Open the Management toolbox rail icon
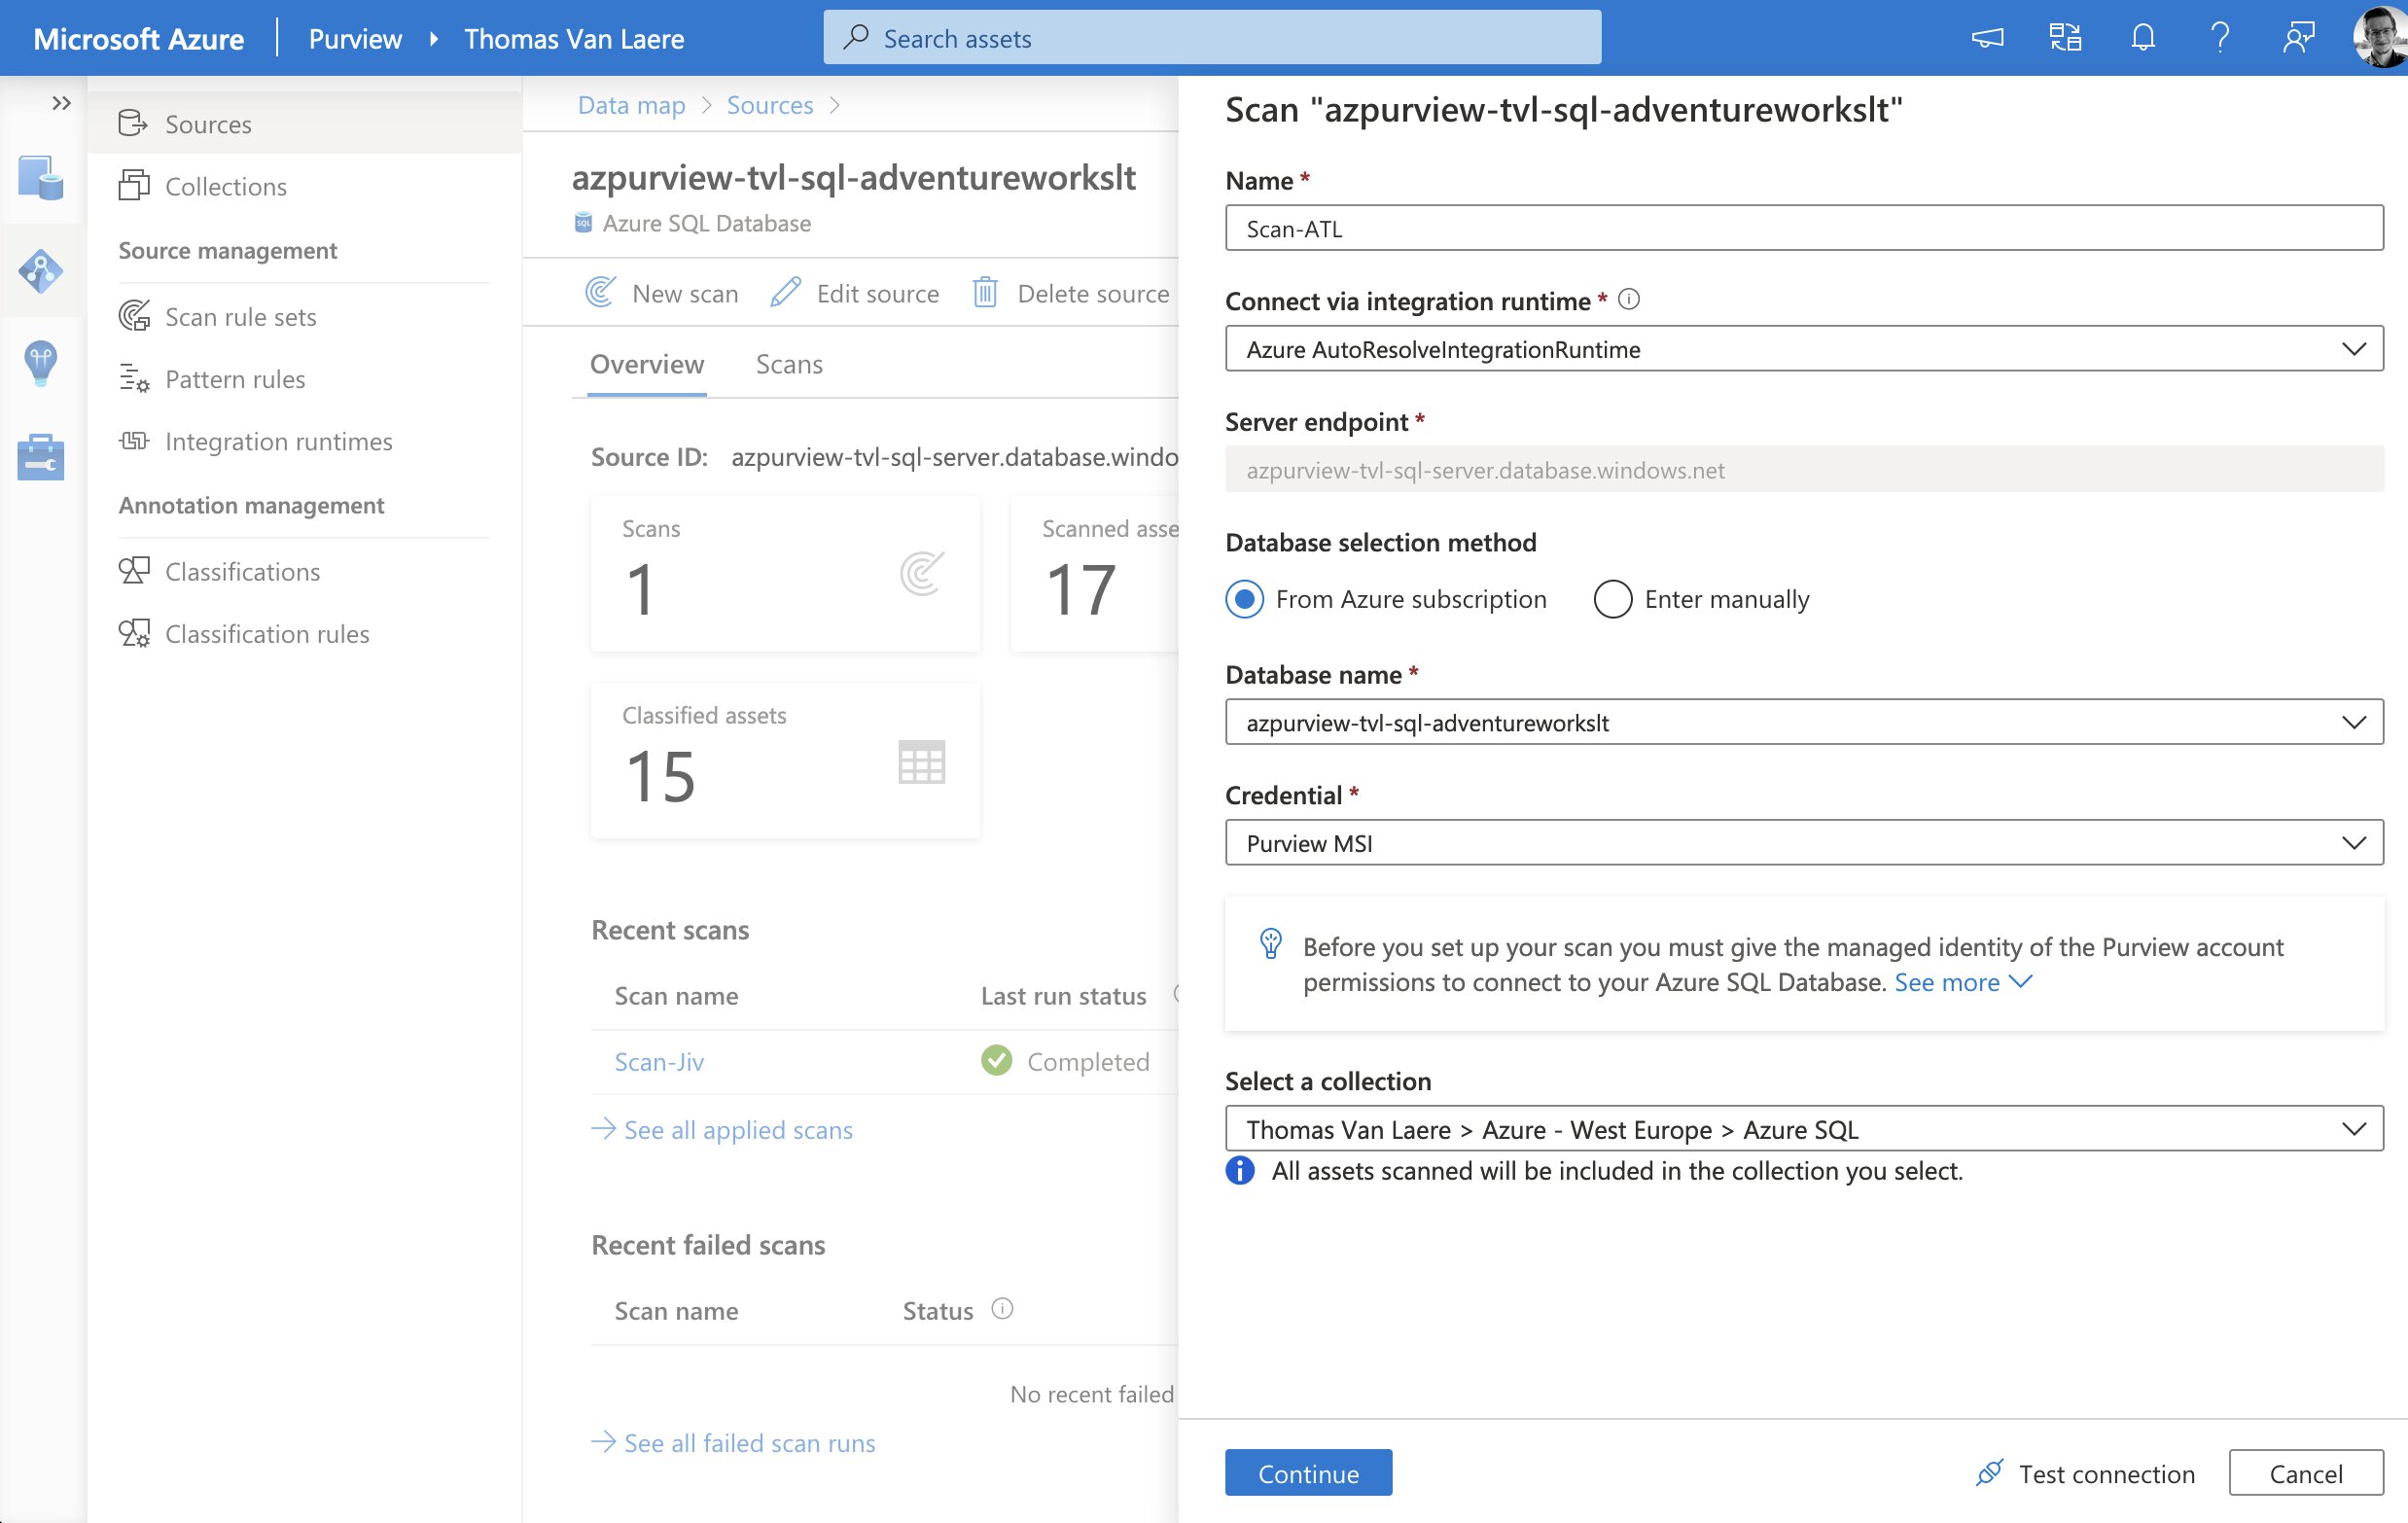2408x1523 pixels. (x=41, y=456)
